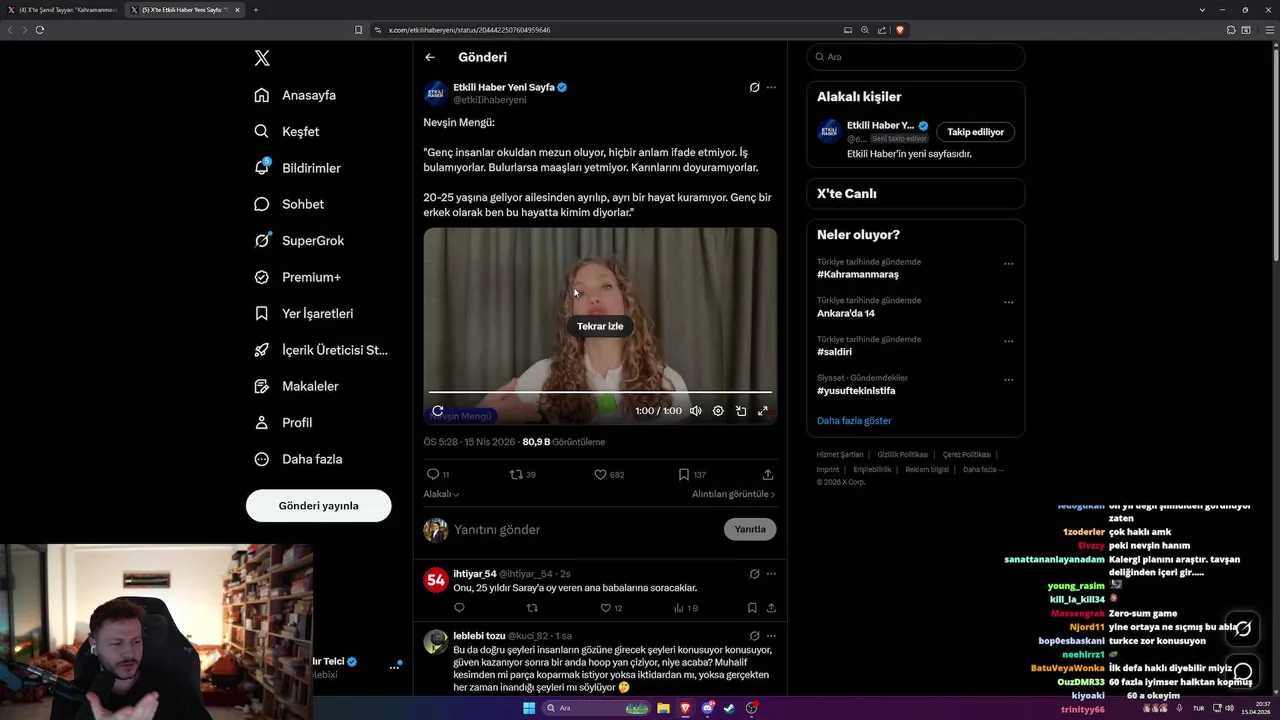
Task: Click the Ara search box
Action: [916, 57]
